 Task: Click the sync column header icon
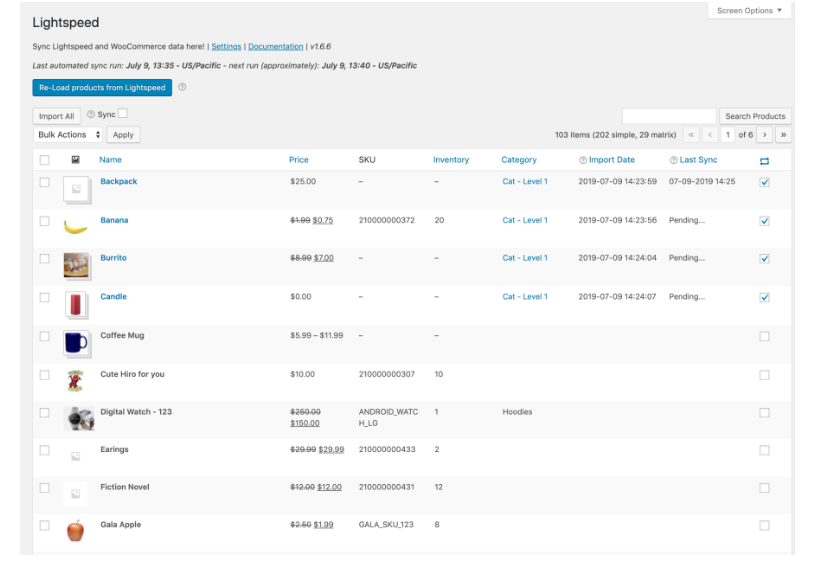tap(764, 160)
